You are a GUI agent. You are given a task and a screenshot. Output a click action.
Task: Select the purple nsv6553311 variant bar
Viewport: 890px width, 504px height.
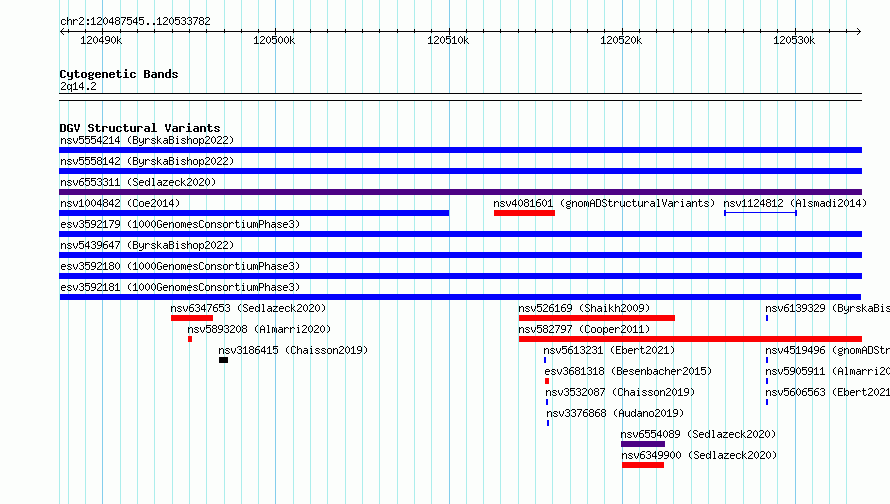click(x=460, y=192)
